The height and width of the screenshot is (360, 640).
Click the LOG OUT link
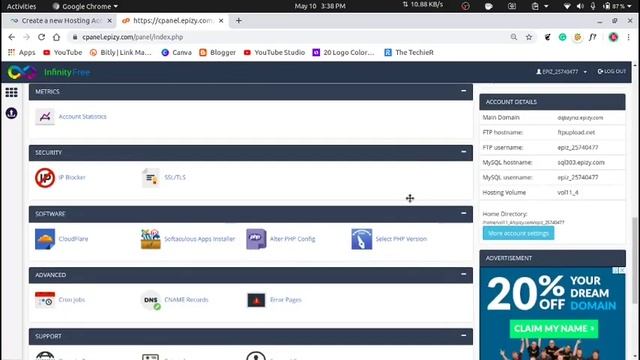611,71
